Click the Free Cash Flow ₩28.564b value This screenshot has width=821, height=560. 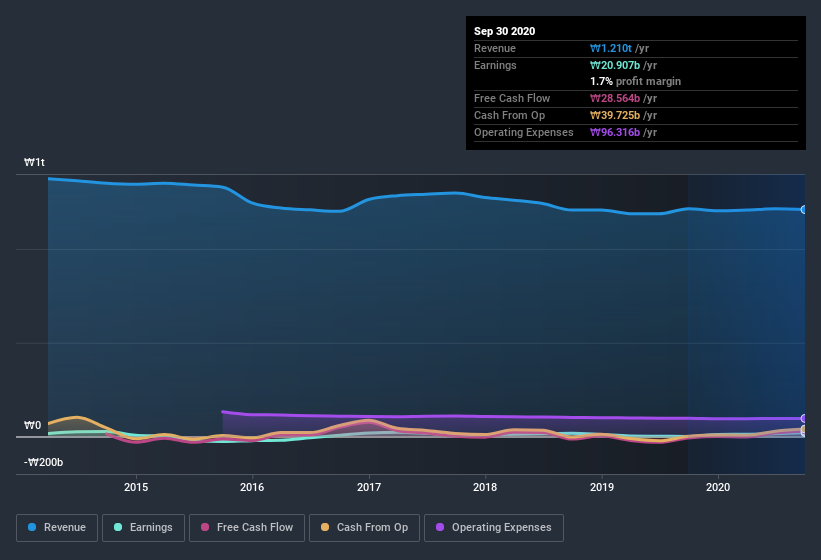click(x=615, y=98)
